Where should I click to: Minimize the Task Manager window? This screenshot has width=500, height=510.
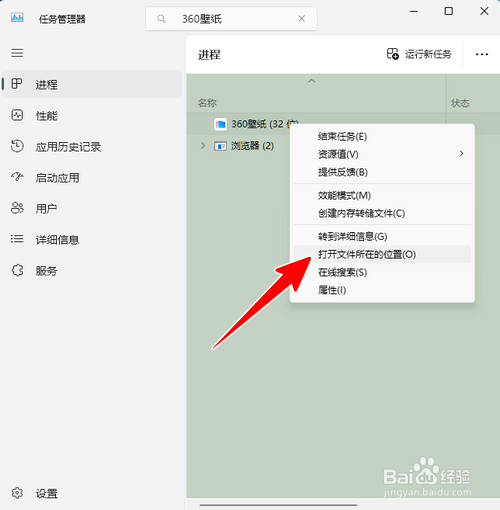[x=414, y=11]
